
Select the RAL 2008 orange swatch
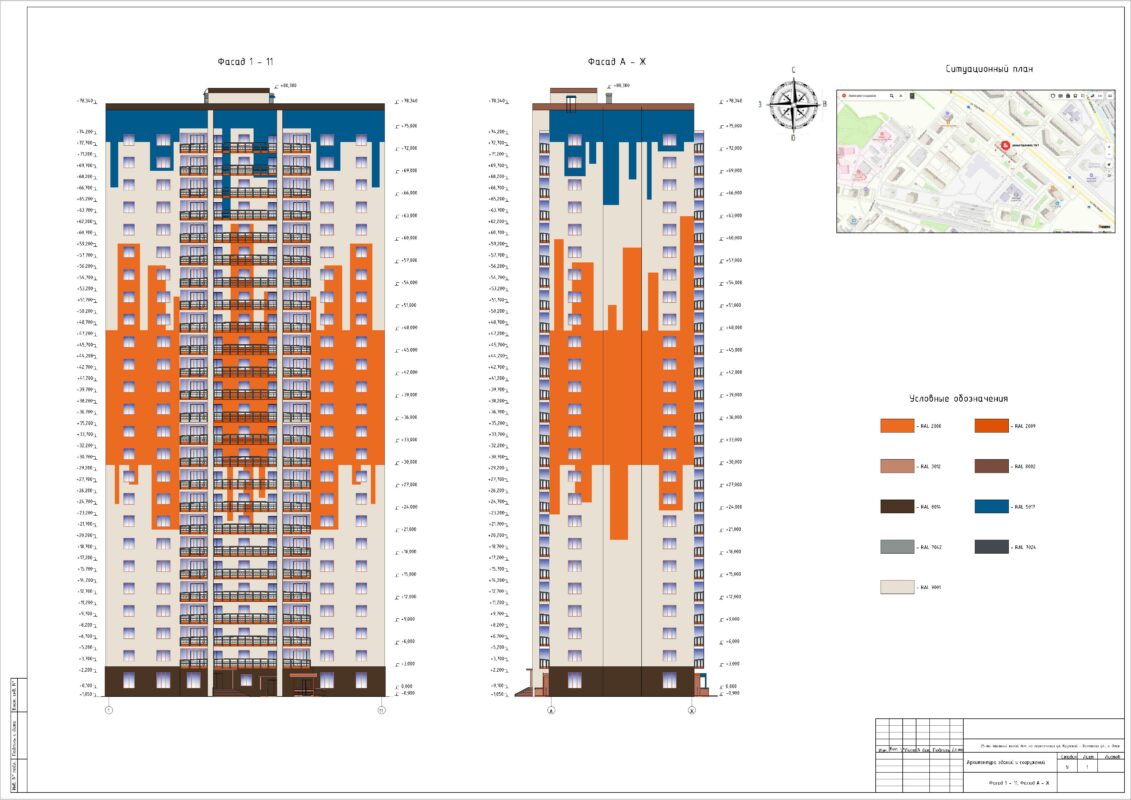[x=897, y=426]
